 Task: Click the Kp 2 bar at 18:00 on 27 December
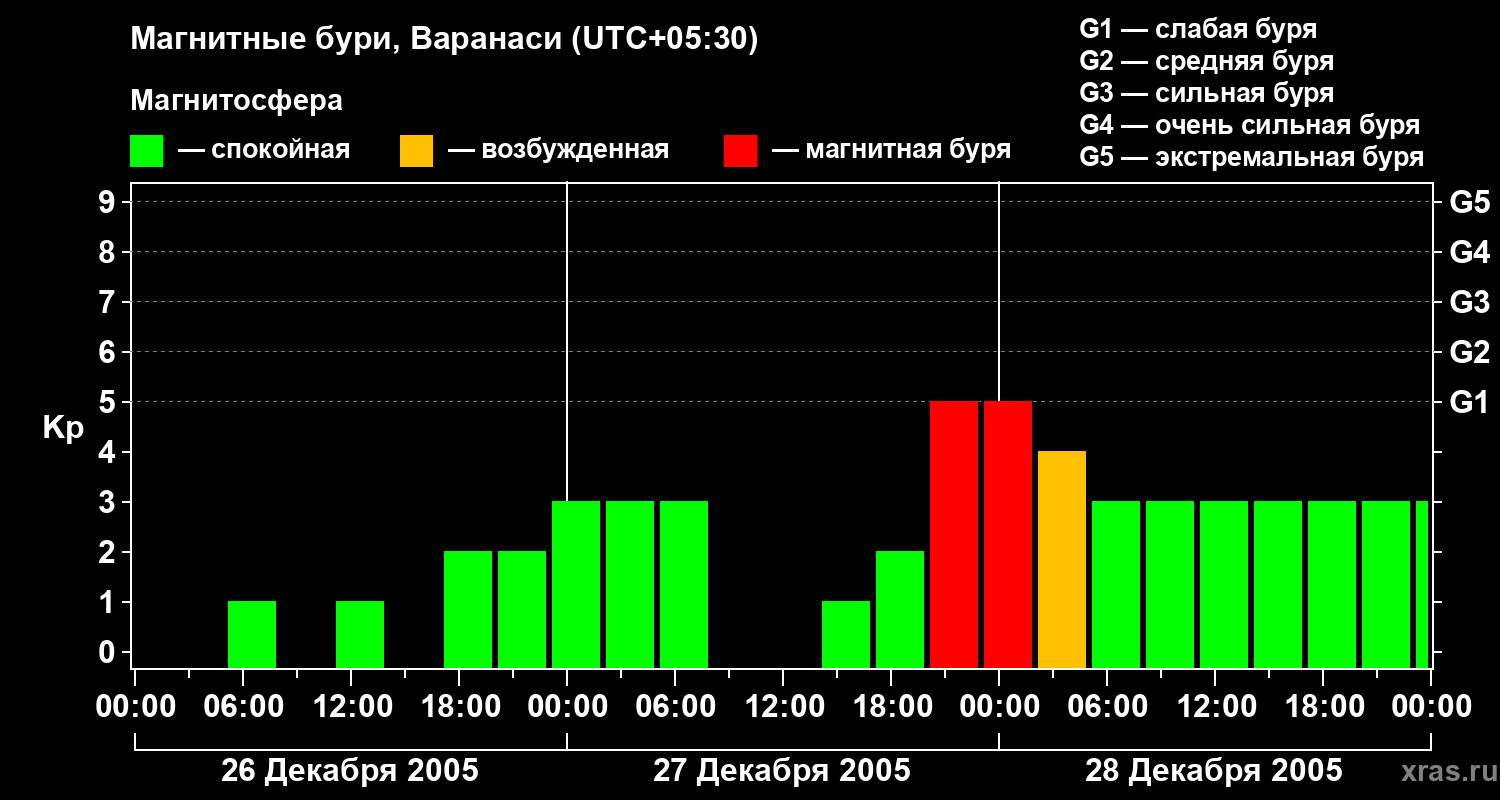click(900, 609)
